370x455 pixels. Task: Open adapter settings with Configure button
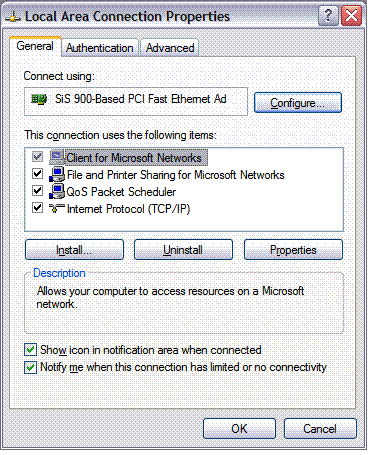tap(298, 103)
